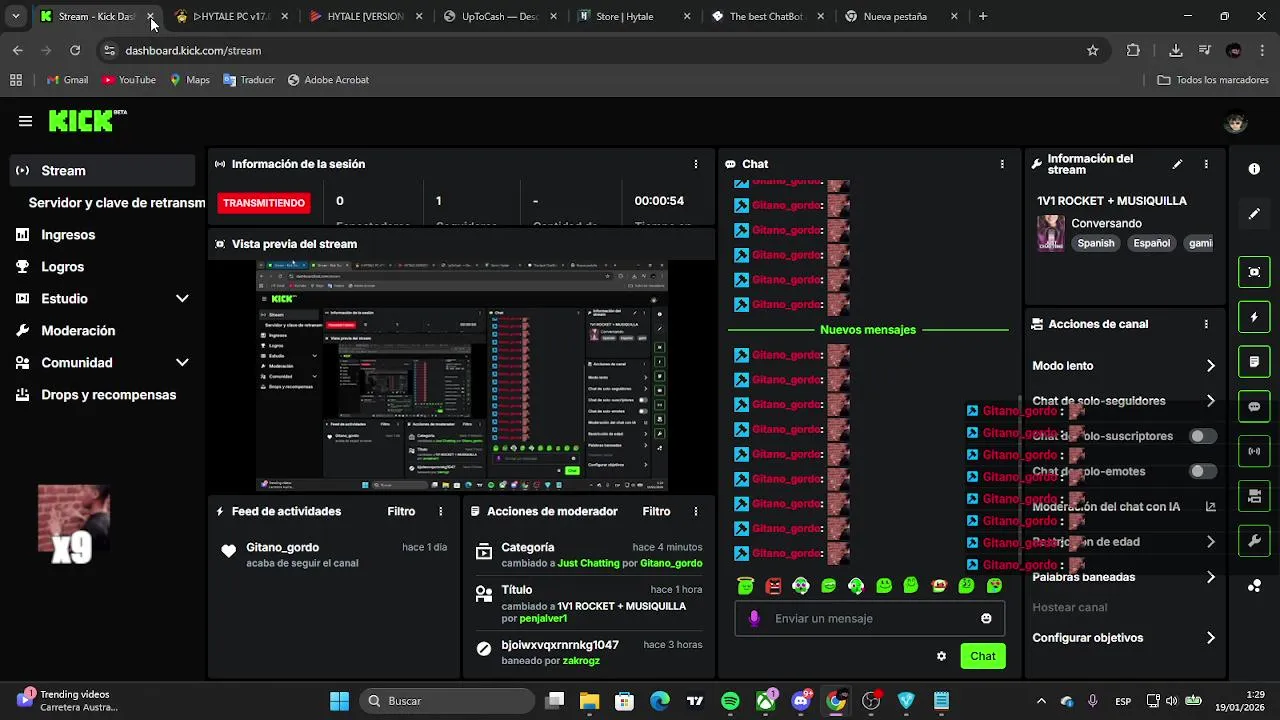Open the emoji picker in chat input
This screenshot has width=1280, height=720.
(x=986, y=618)
